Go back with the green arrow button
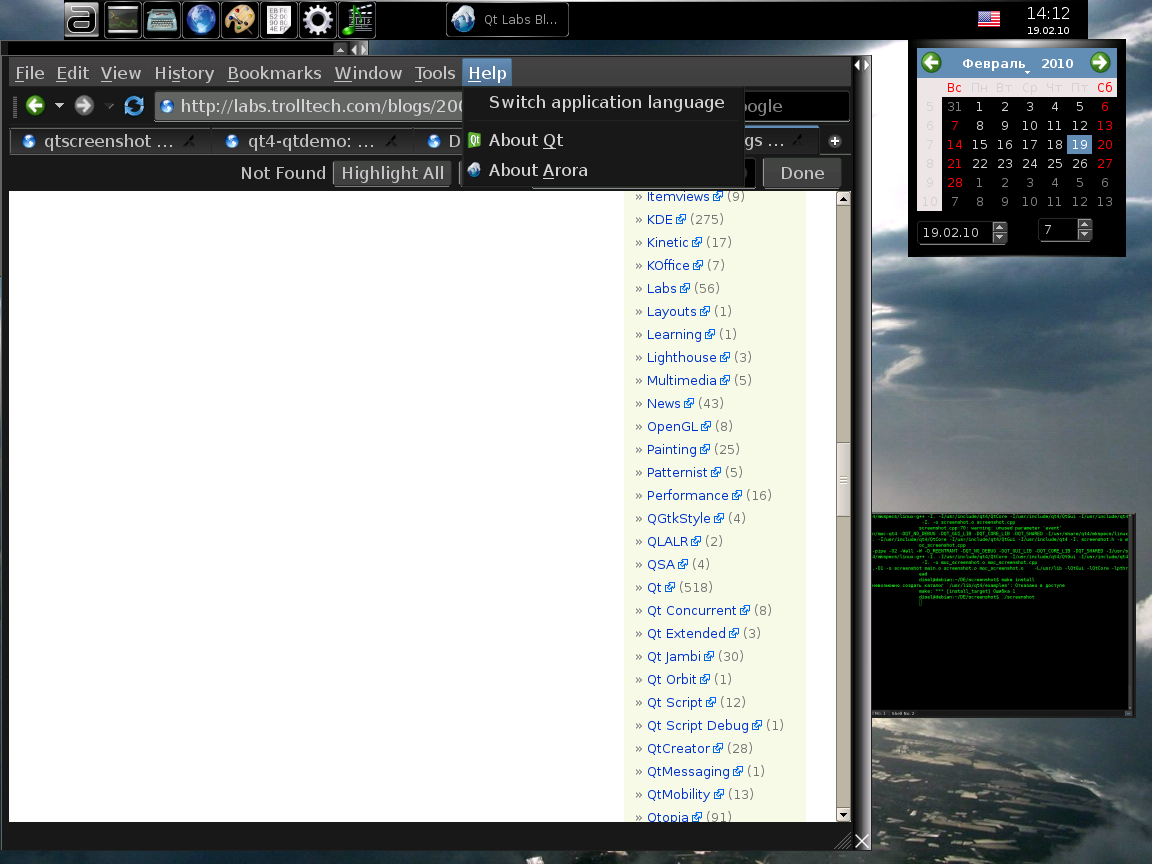The width and height of the screenshot is (1152, 864). pos(35,106)
